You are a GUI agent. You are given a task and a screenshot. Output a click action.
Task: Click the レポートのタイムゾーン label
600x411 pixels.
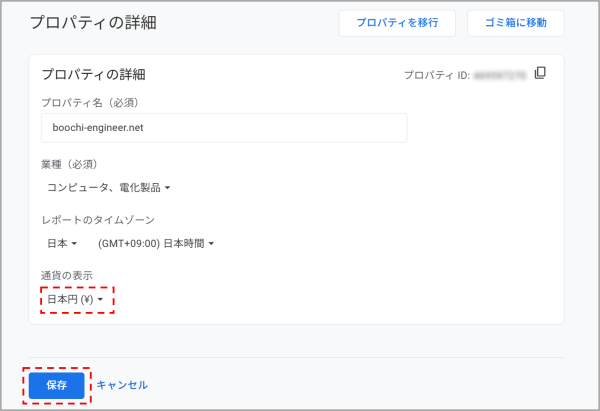click(x=98, y=220)
